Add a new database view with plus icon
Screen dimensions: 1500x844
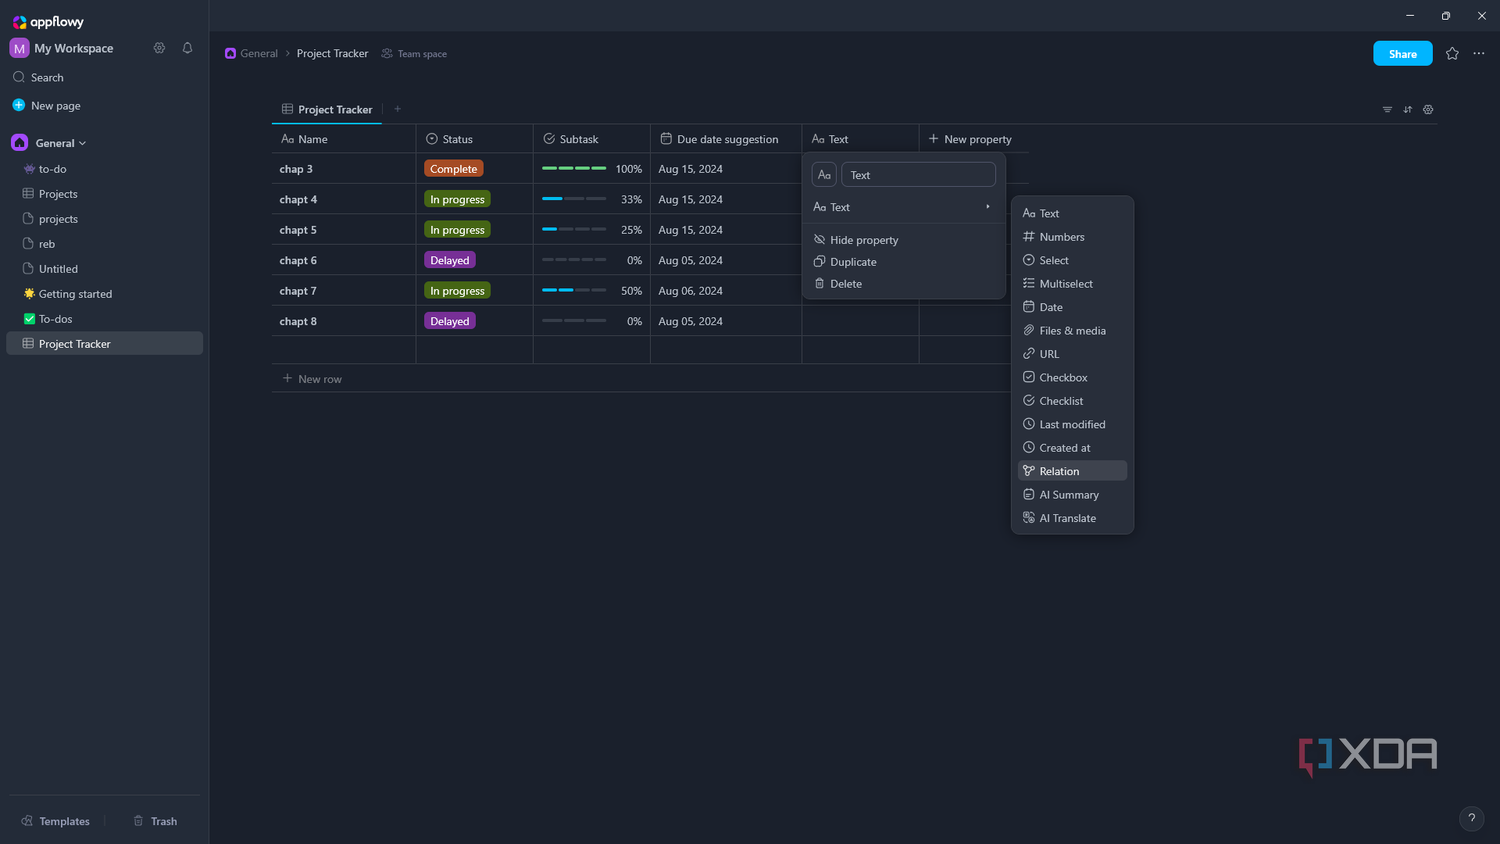point(397,109)
